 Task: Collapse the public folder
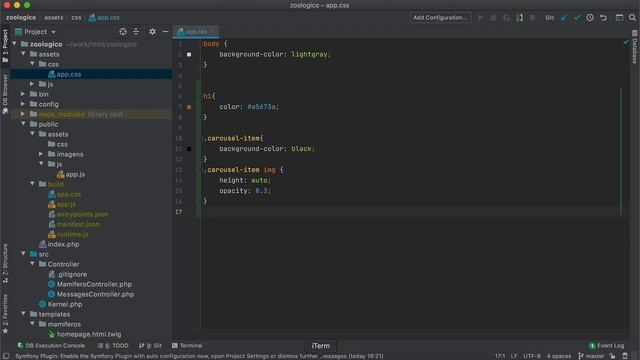[24, 124]
